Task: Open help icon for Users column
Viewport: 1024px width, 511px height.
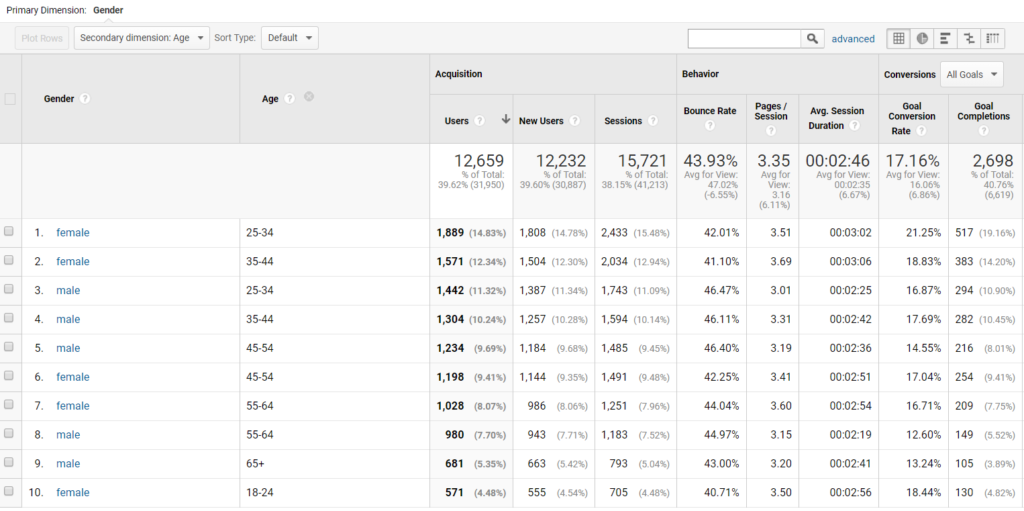Action: (x=479, y=121)
